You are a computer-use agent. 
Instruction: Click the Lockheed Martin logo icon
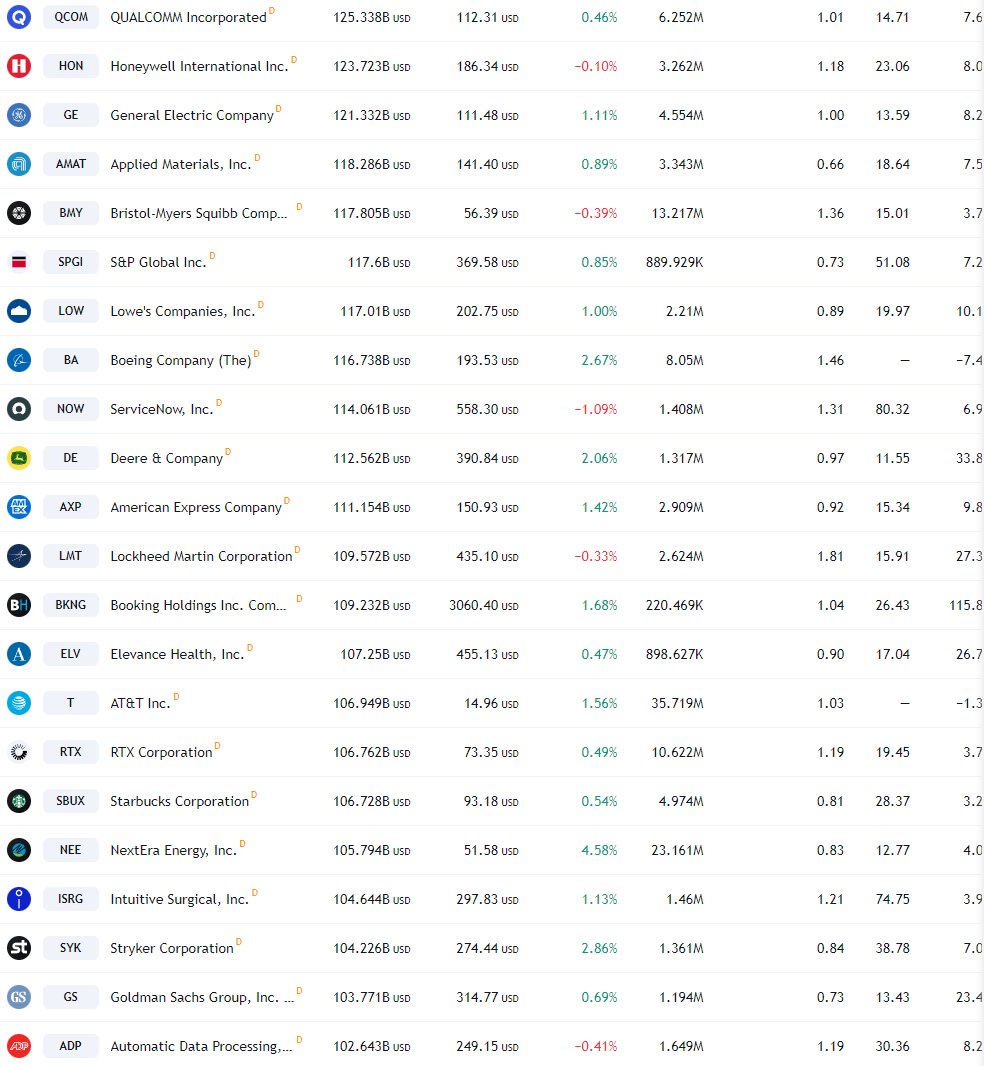point(19,555)
